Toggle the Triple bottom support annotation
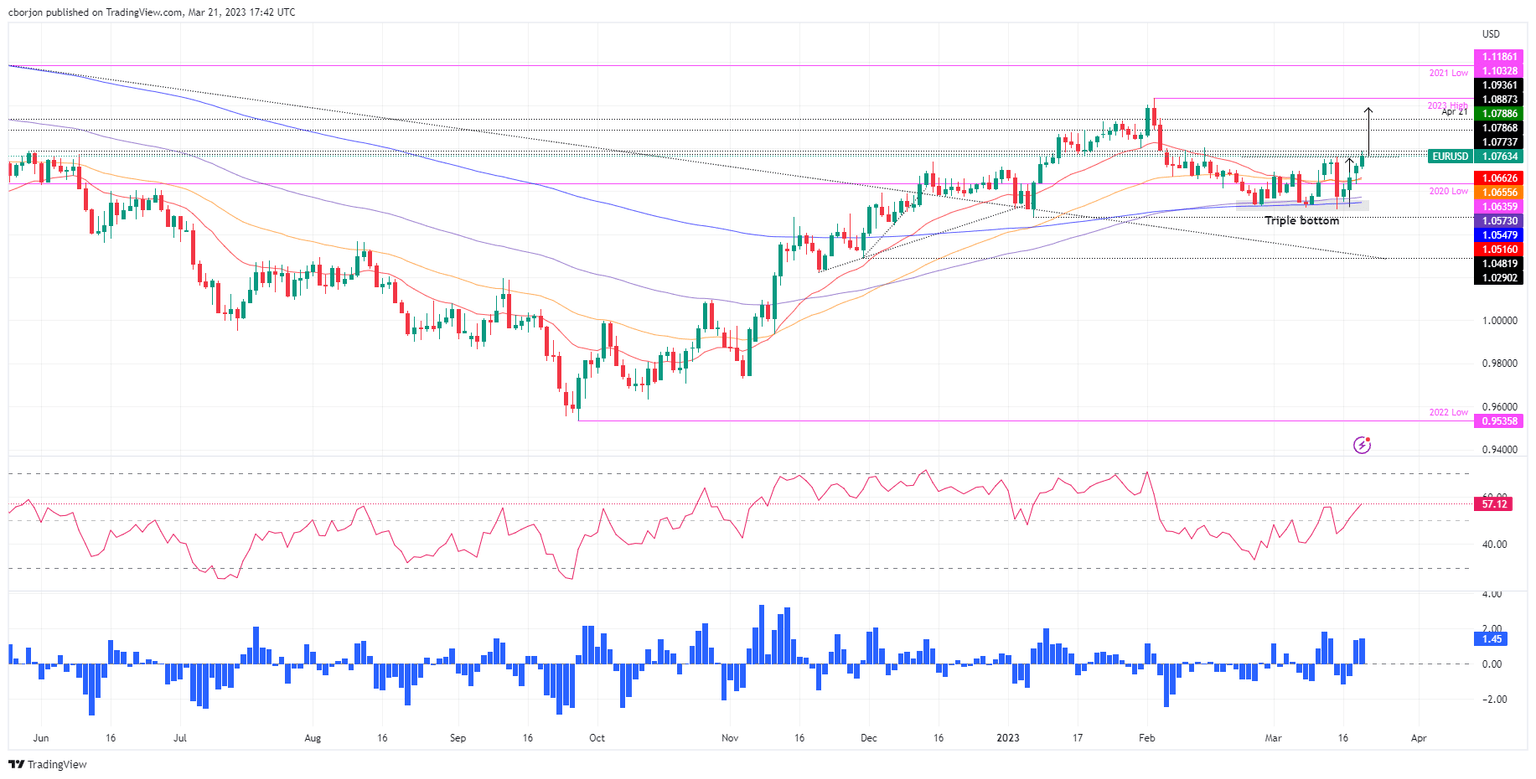The image size is (1536, 779). [x=1302, y=220]
